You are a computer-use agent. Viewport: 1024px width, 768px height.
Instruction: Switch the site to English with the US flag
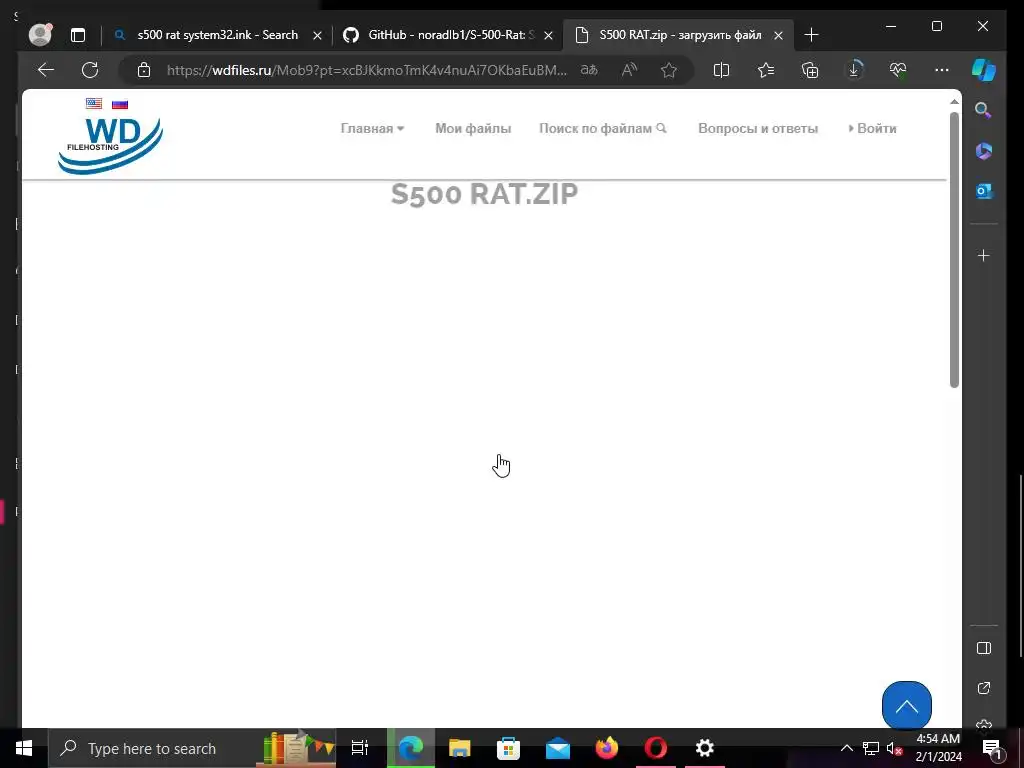tap(94, 103)
